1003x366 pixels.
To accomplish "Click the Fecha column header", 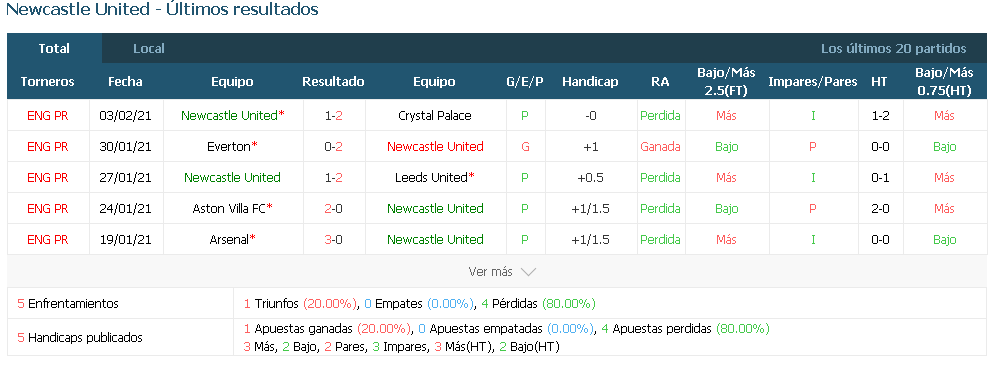I will pyautogui.click(x=125, y=82).
